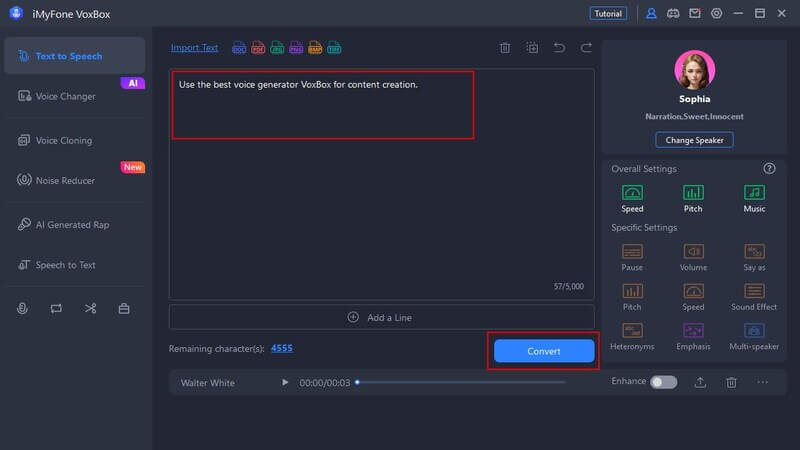Open the mail feedback icon
This screenshot has height=450, width=800.
pyautogui.click(x=694, y=14)
